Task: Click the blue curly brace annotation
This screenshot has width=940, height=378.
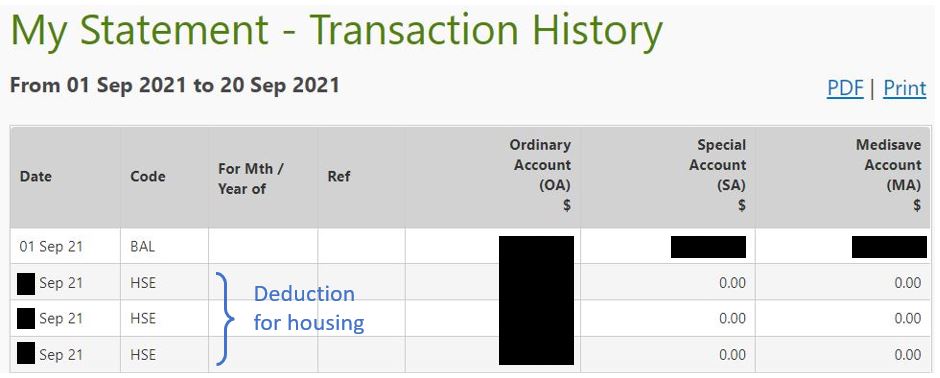Action: 225,319
